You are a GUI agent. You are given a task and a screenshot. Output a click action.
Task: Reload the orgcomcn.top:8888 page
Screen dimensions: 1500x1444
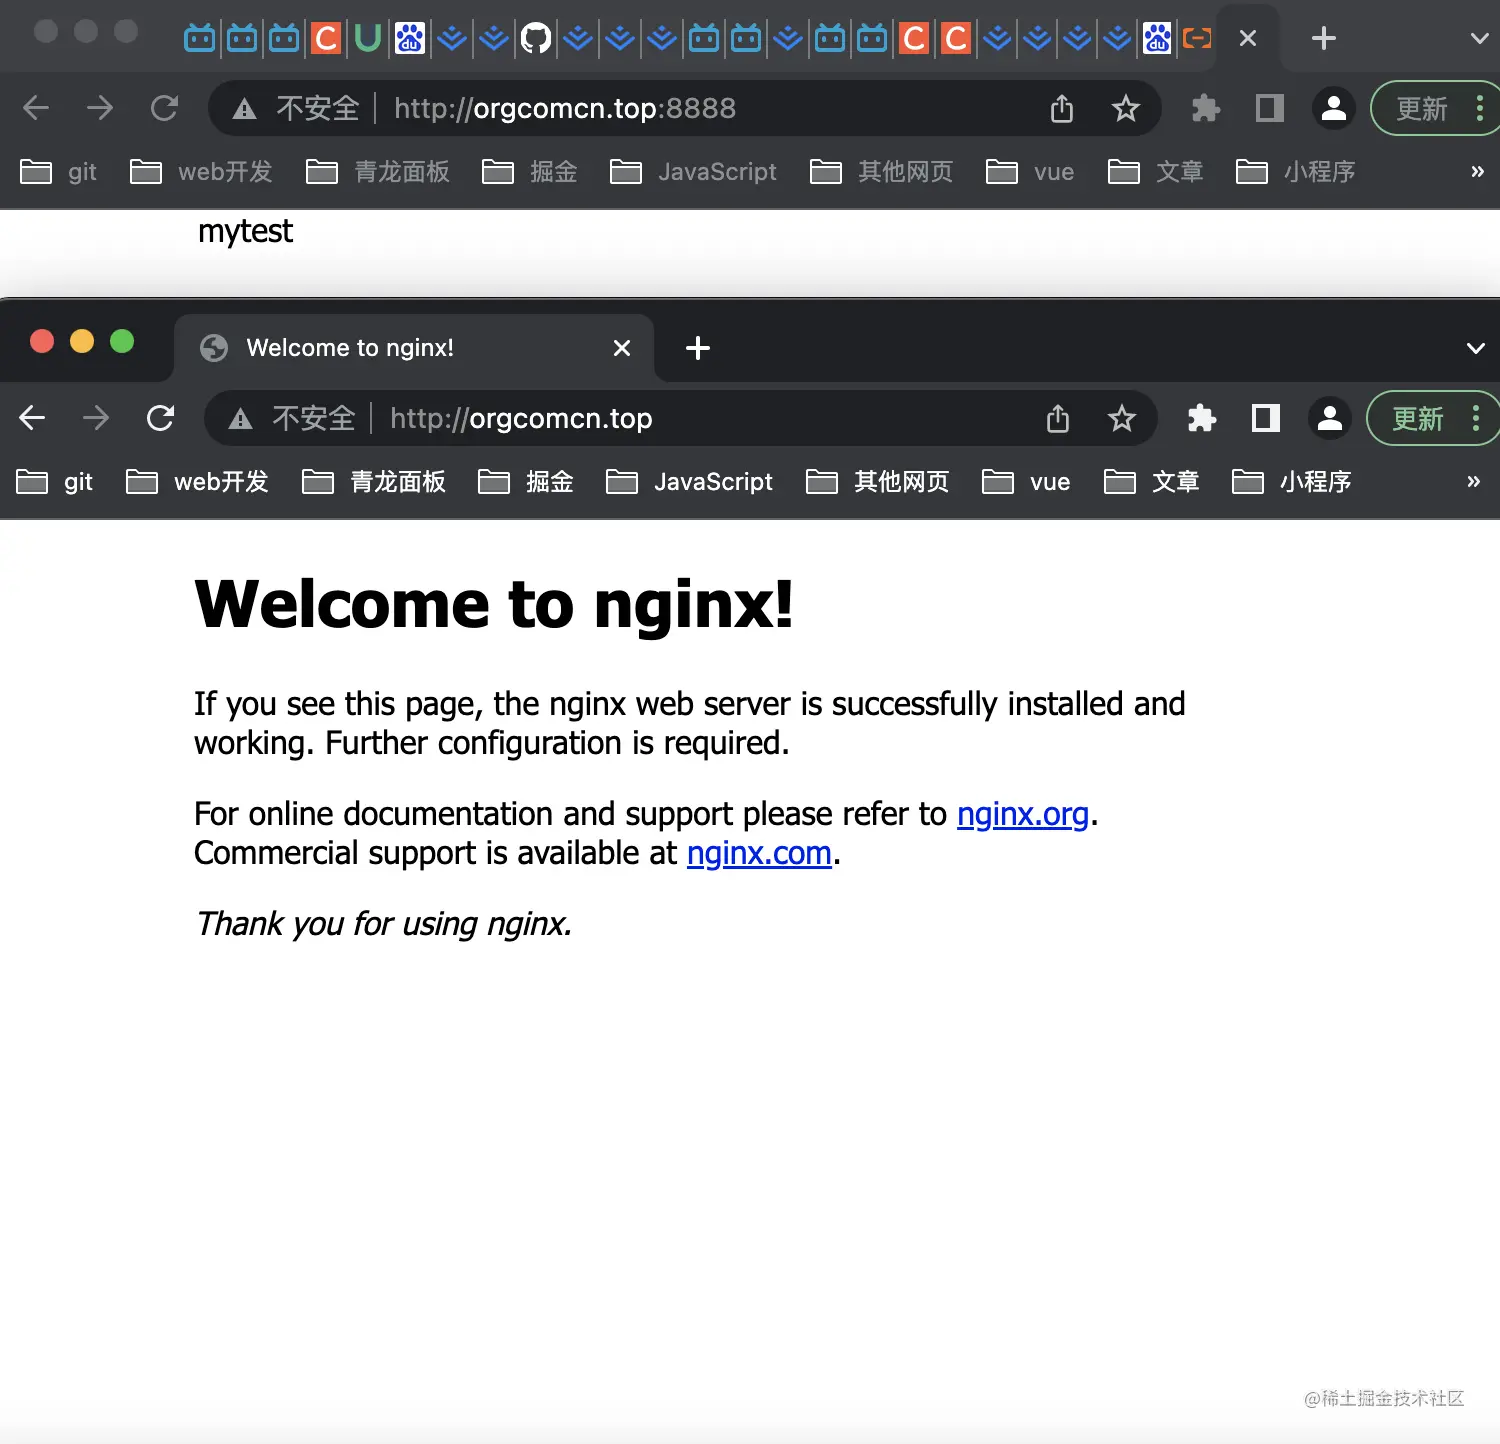pos(164,108)
